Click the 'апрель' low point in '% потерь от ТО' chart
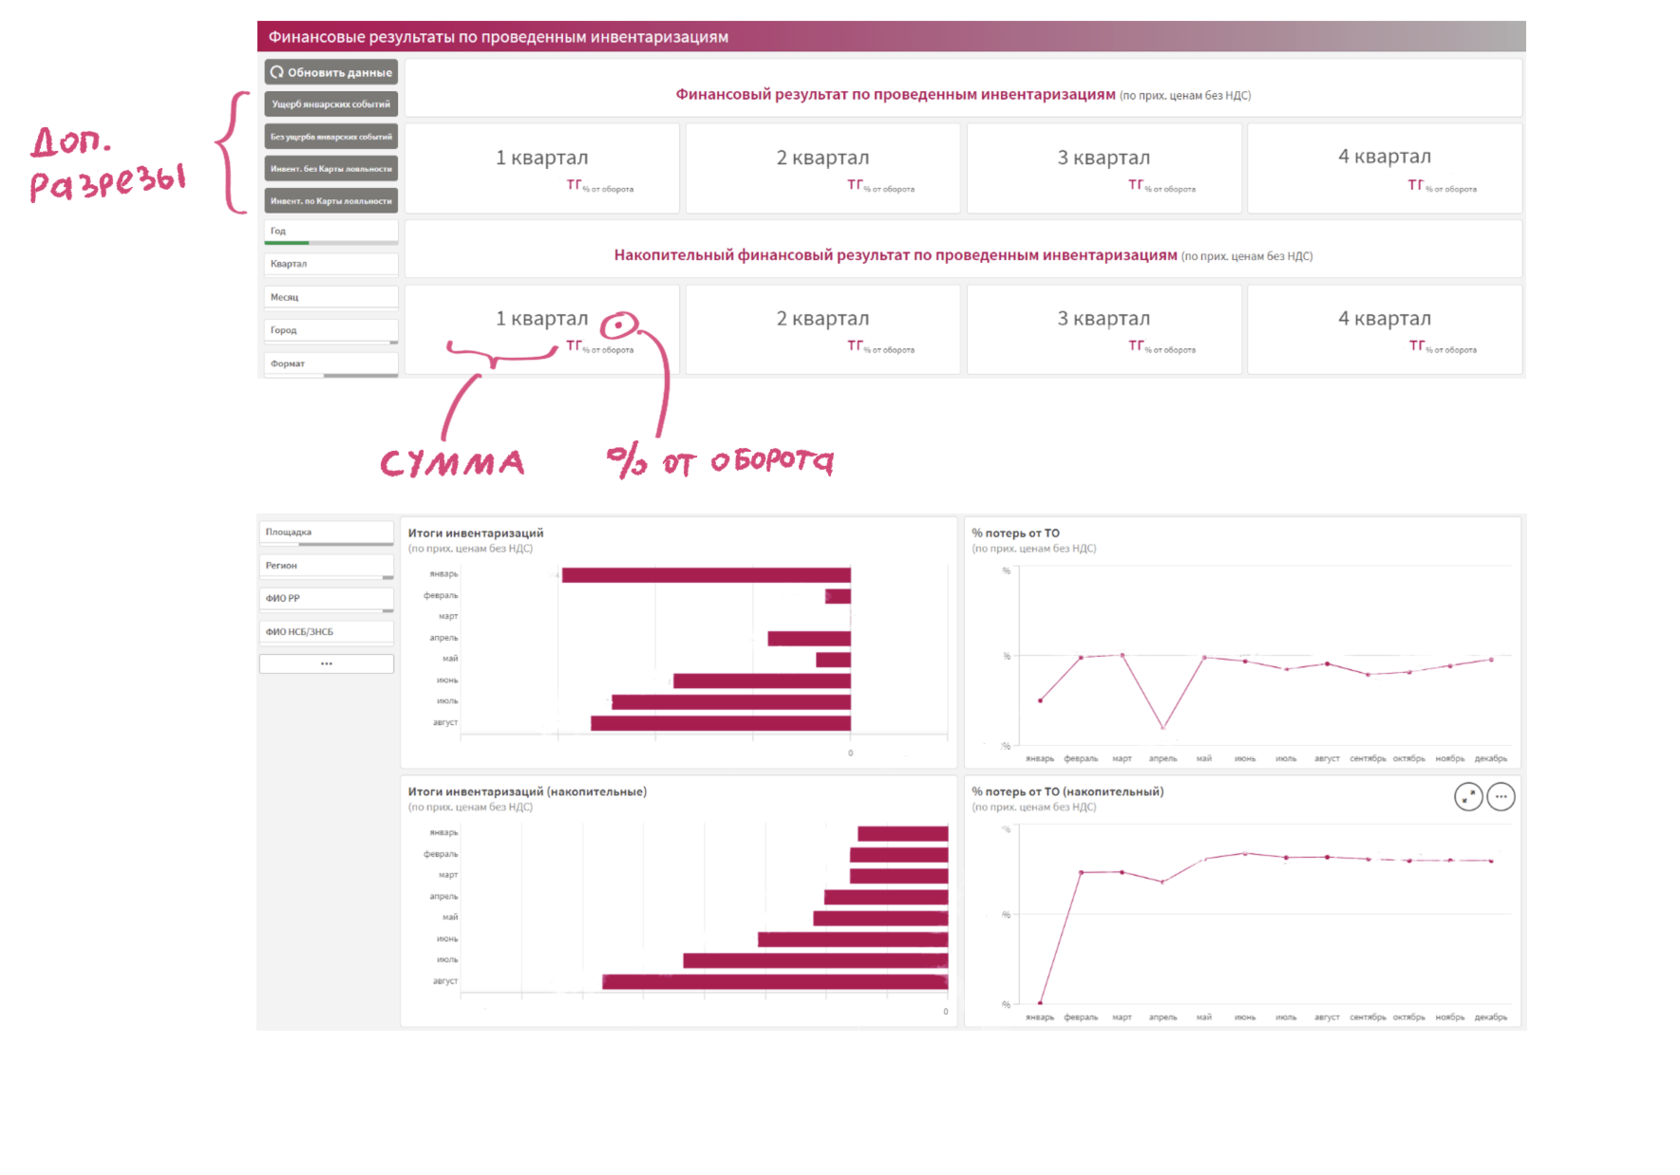The image size is (1680, 1175). coord(1163,727)
